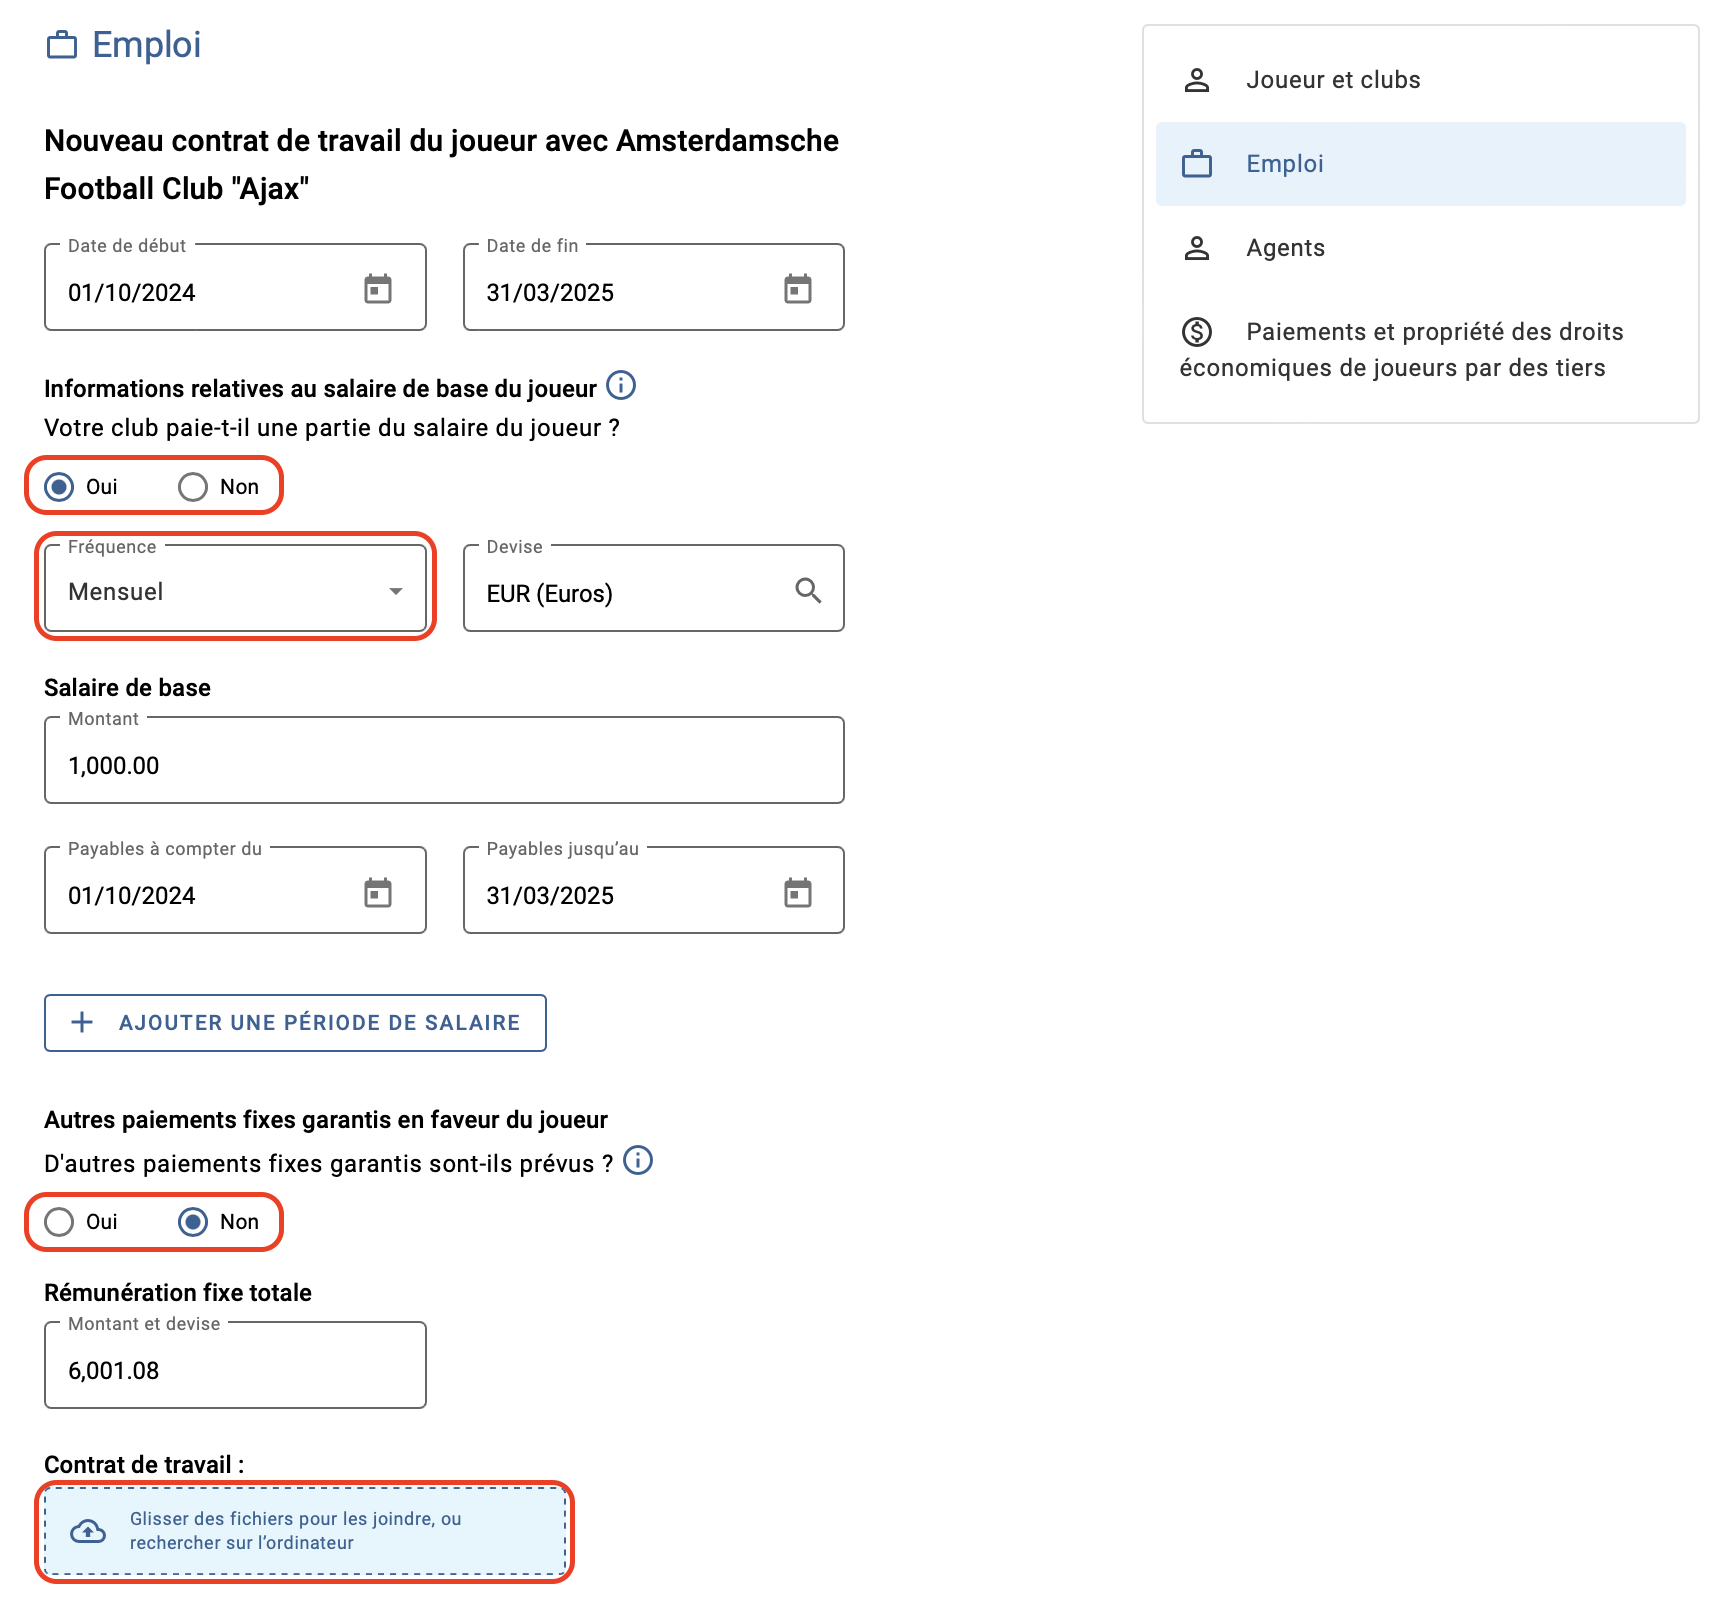
Task: Open calendar picker for Date de fin
Action: pos(797,290)
